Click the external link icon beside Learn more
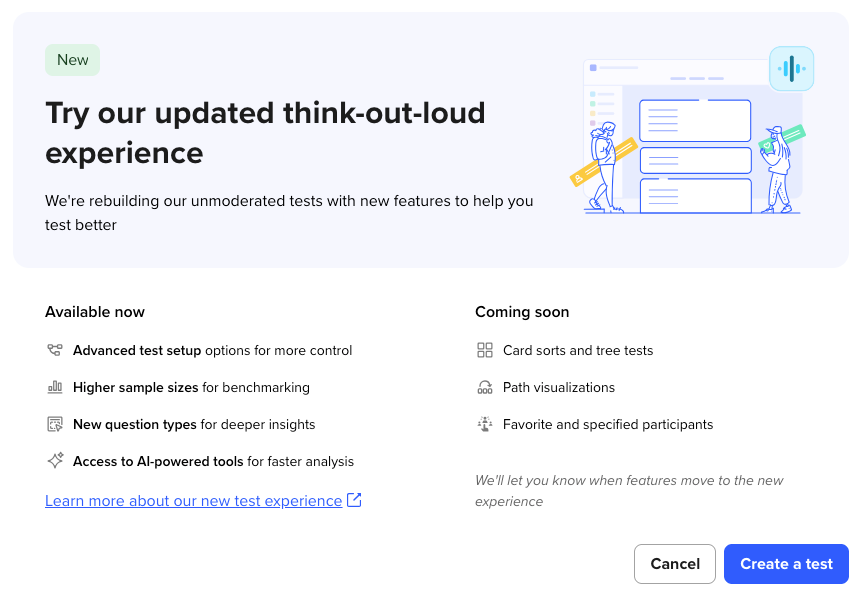866x600 pixels. tap(354, 500)
